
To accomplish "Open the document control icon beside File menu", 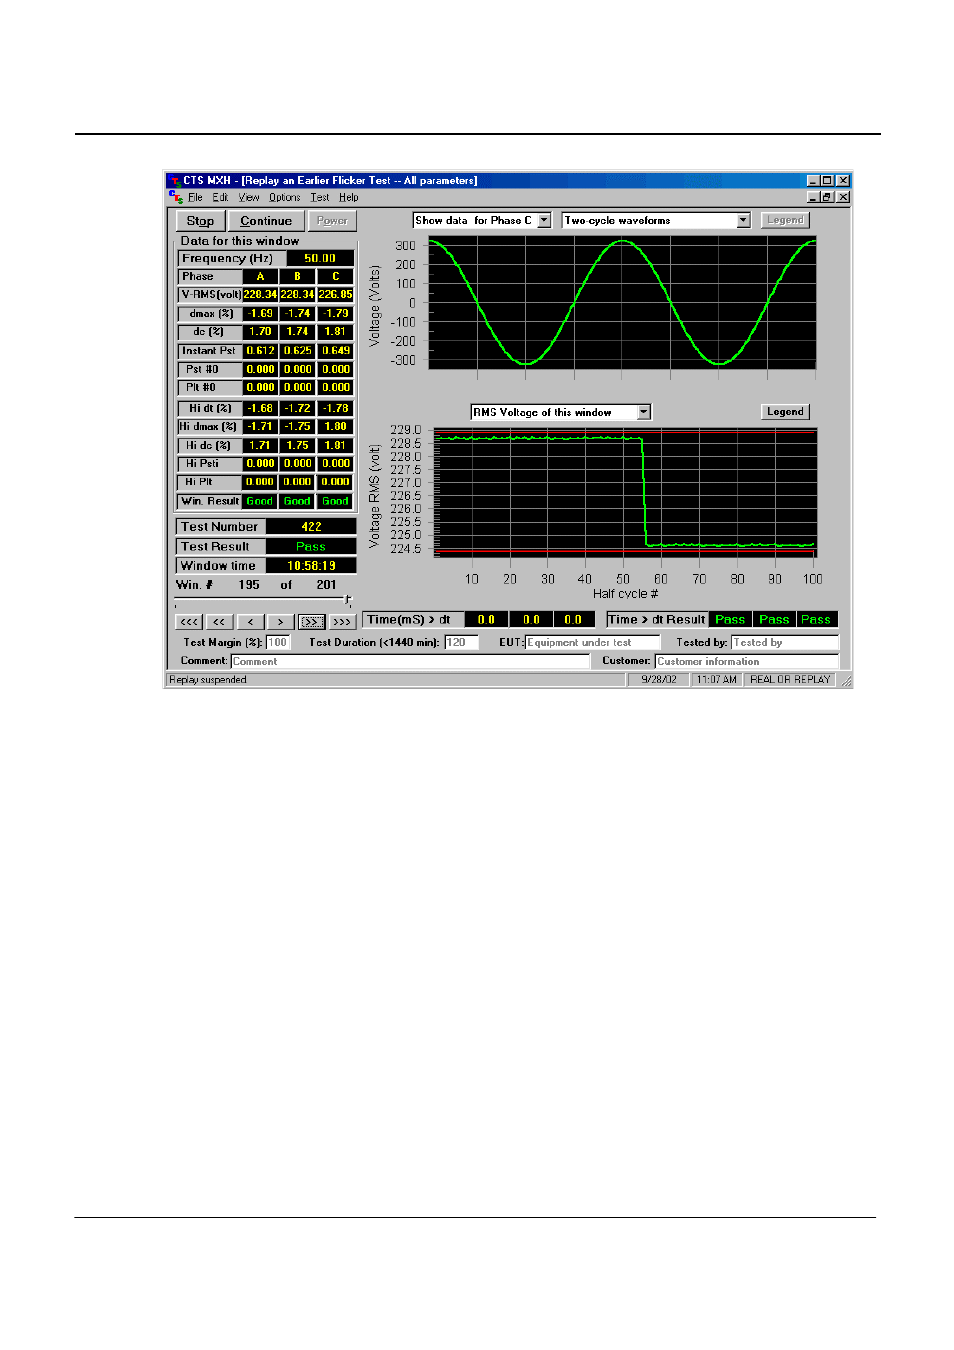I will pyautogui.click(x=176, y=197).
